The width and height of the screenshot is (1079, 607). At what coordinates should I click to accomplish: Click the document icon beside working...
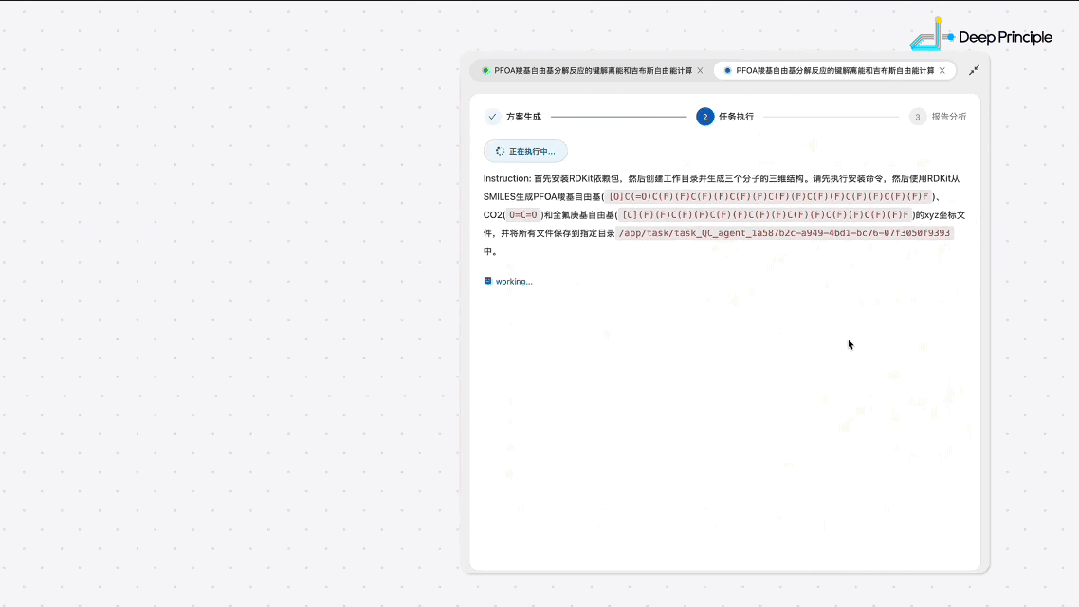(488, 281)
